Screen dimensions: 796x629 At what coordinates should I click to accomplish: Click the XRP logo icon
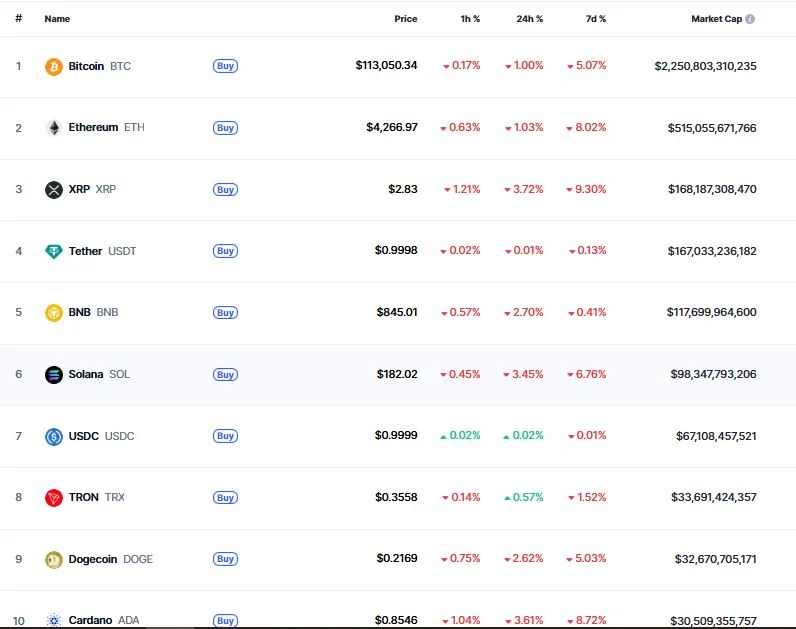[54, 190]
